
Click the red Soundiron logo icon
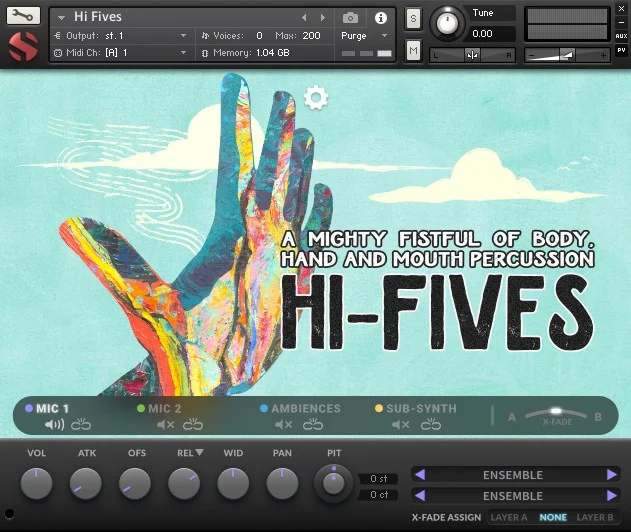[23, 47]
